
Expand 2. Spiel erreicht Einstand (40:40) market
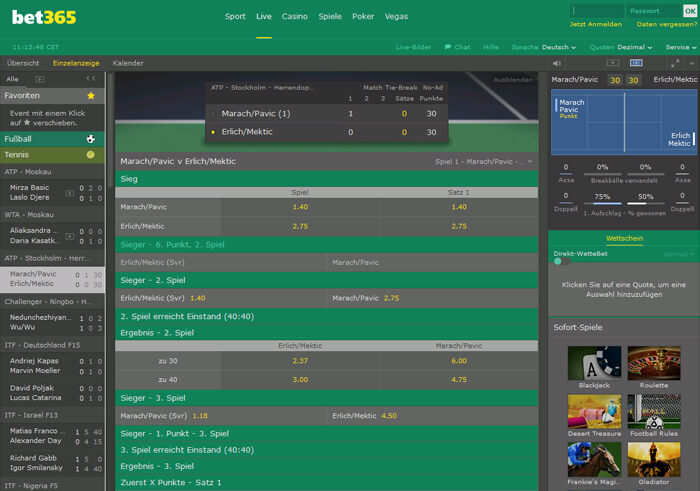click(326, 316)
